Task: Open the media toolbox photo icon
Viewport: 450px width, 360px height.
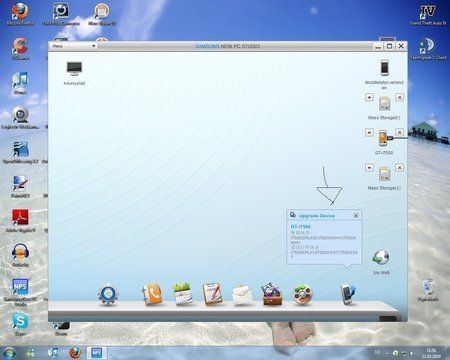Action: pos(272,294)
